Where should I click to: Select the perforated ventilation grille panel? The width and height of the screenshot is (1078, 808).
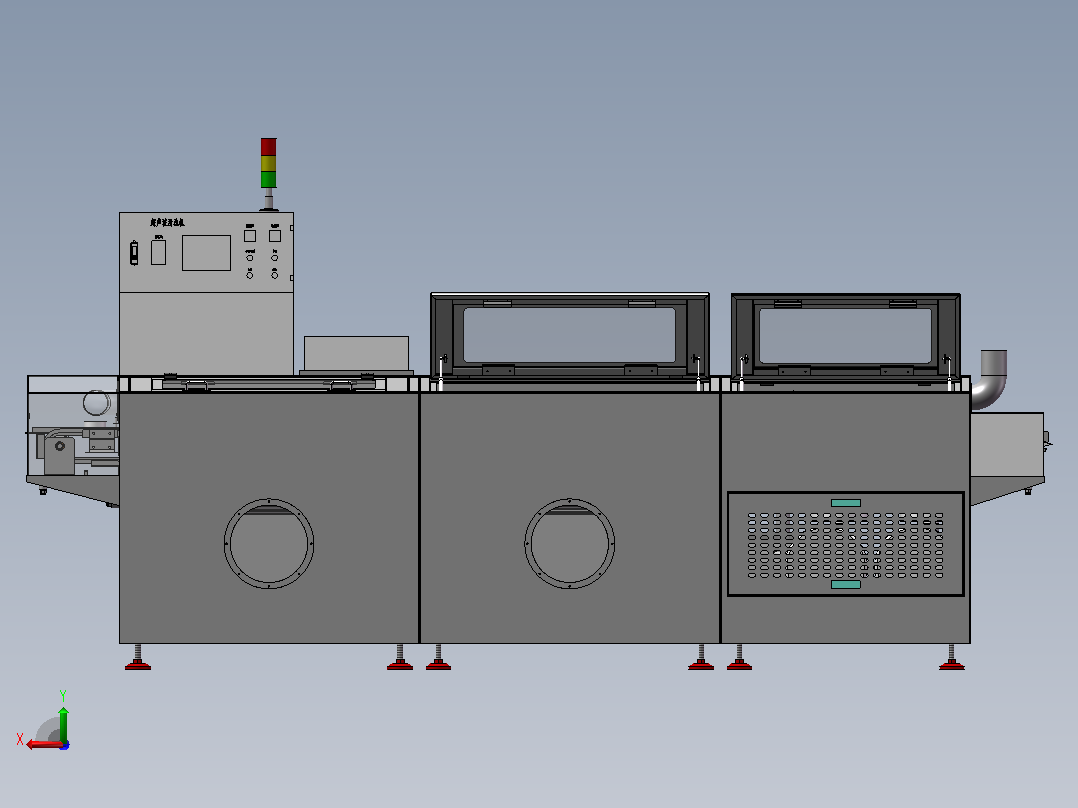pos(846,544)
